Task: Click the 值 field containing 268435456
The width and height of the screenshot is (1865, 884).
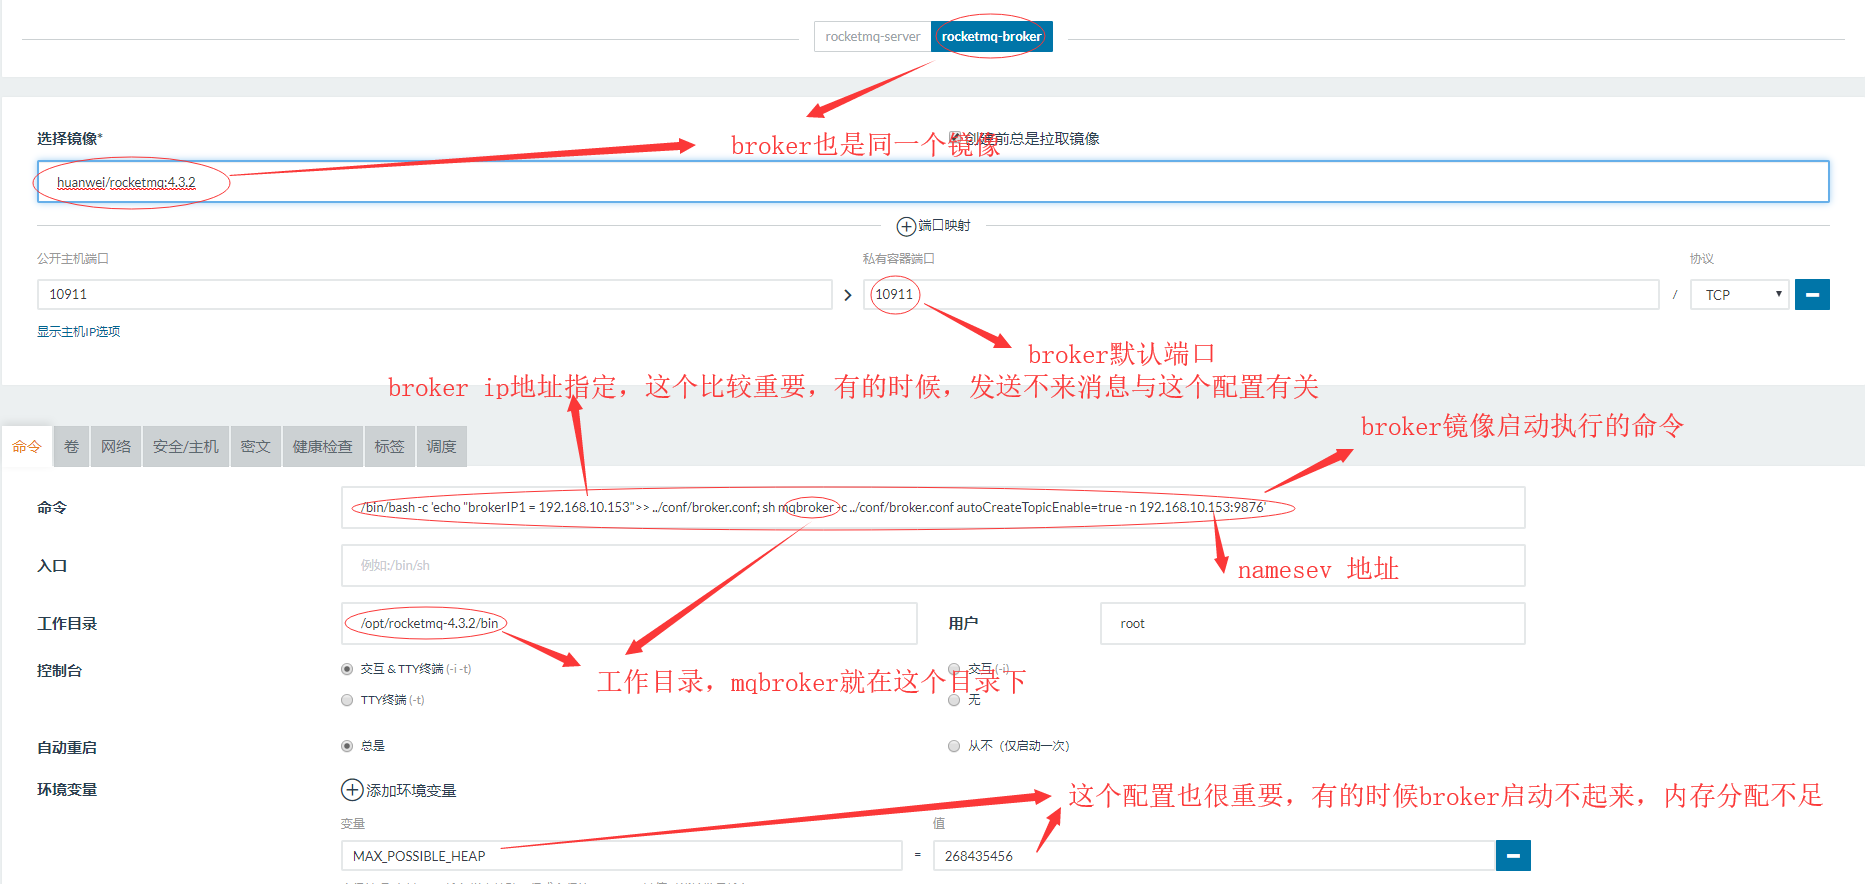Action: (x=1214, y=856)
